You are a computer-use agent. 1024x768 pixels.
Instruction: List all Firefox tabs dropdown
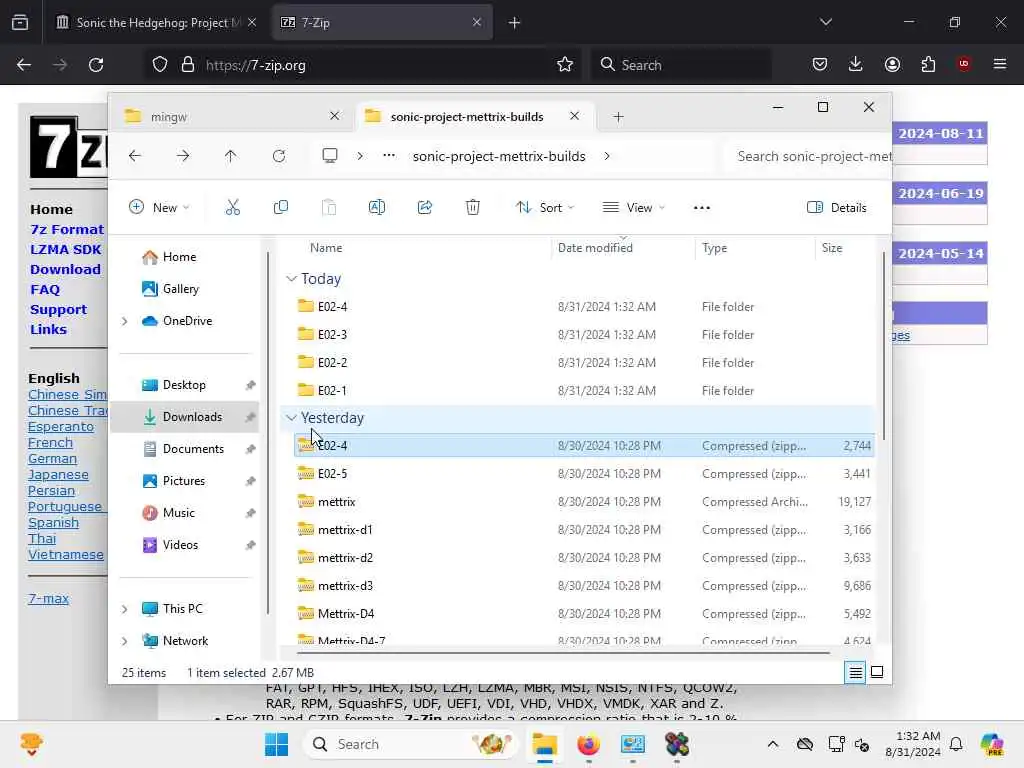point(825,22)
